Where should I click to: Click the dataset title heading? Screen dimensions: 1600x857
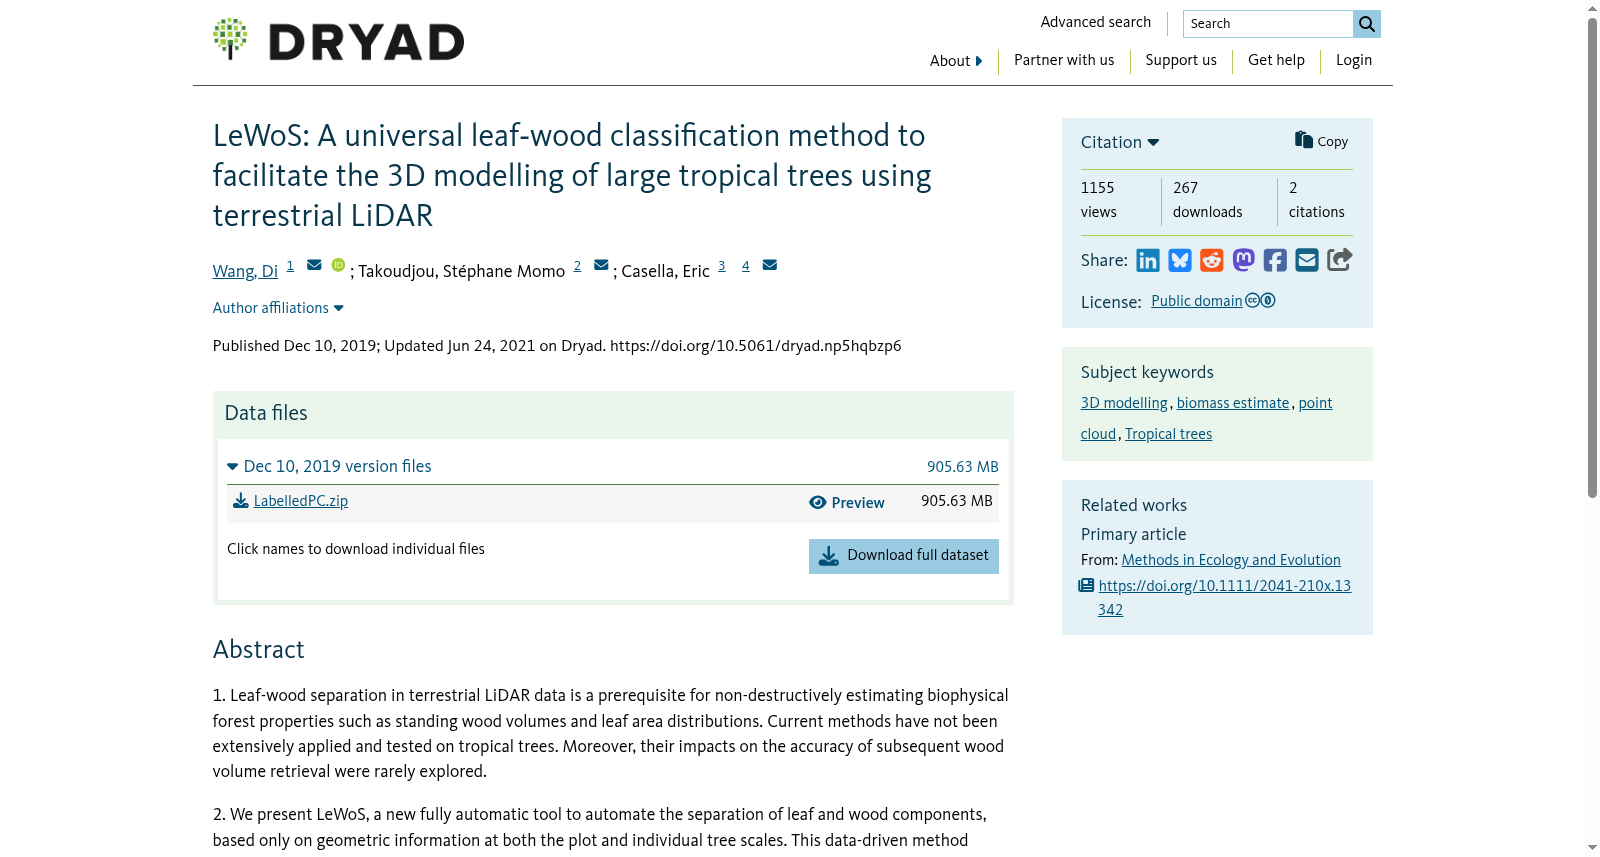click(x=572, y=176)
